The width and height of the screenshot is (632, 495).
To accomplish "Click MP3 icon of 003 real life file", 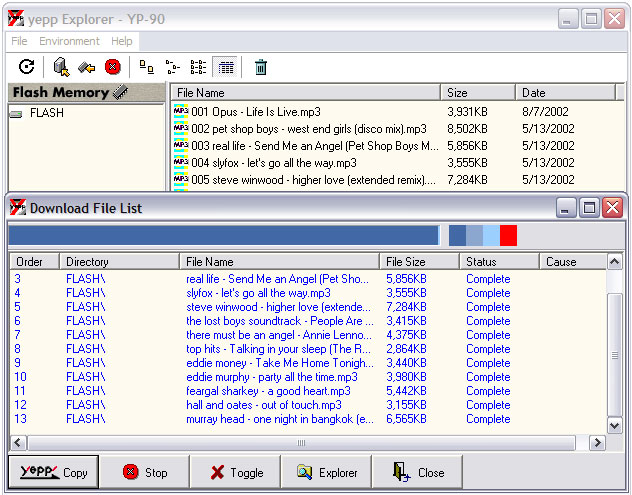I will pos(181,146).
